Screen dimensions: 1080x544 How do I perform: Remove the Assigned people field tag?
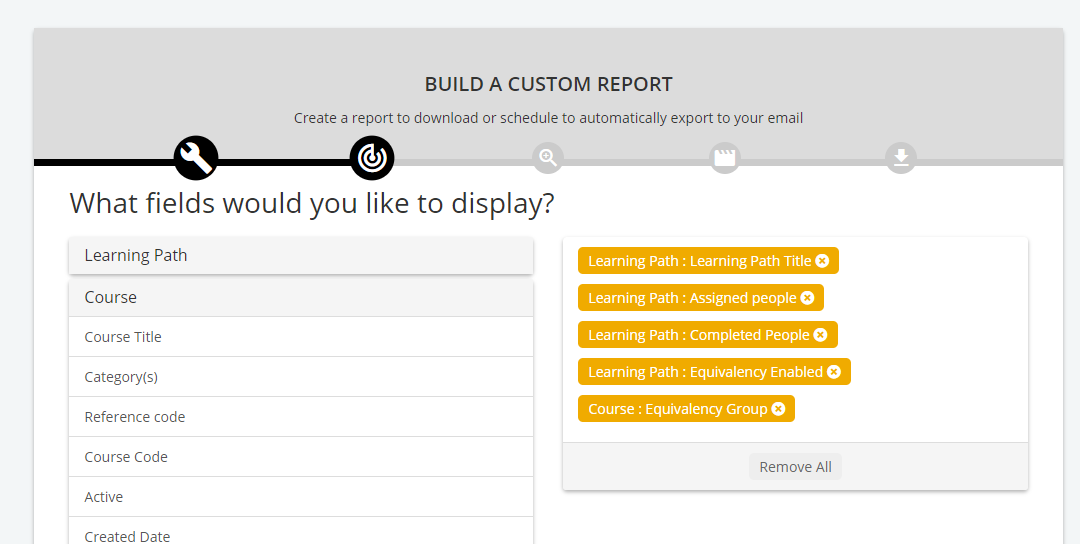(807, 298)
